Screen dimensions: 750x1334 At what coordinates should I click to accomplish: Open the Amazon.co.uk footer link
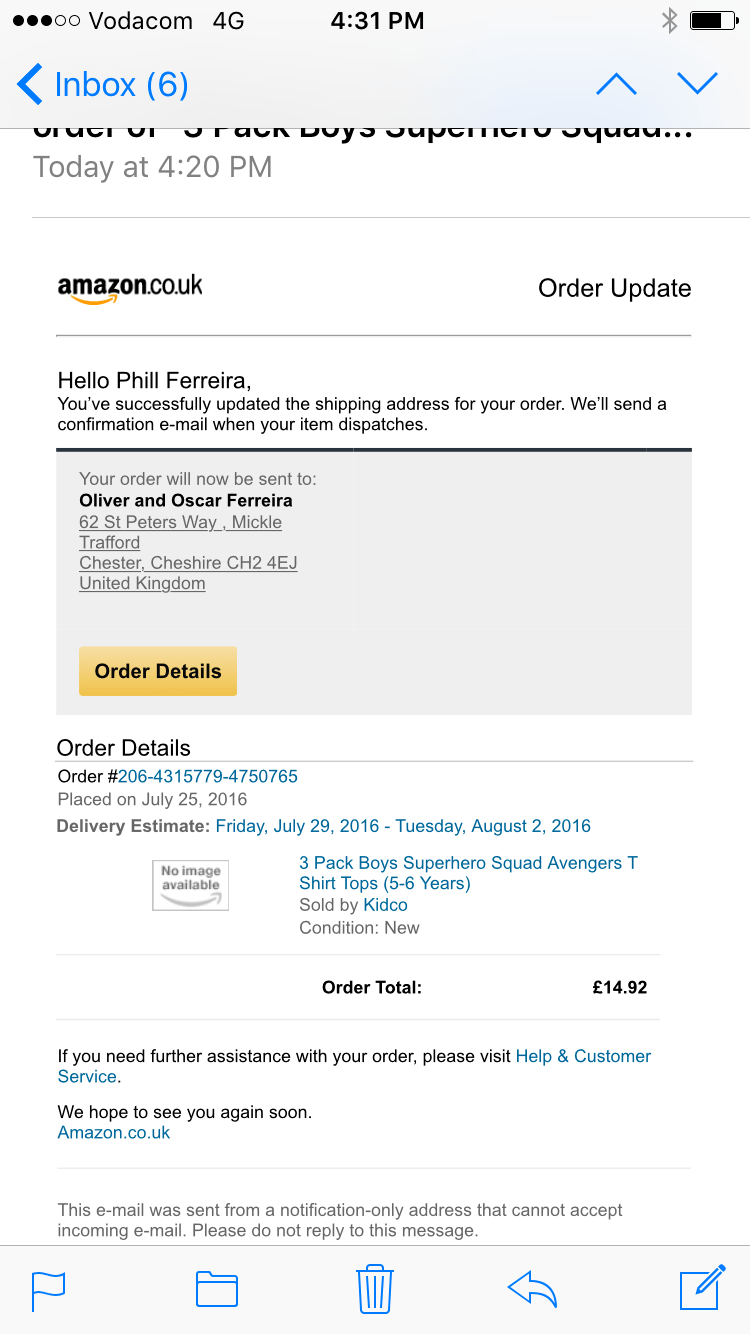coord(114,1132)
